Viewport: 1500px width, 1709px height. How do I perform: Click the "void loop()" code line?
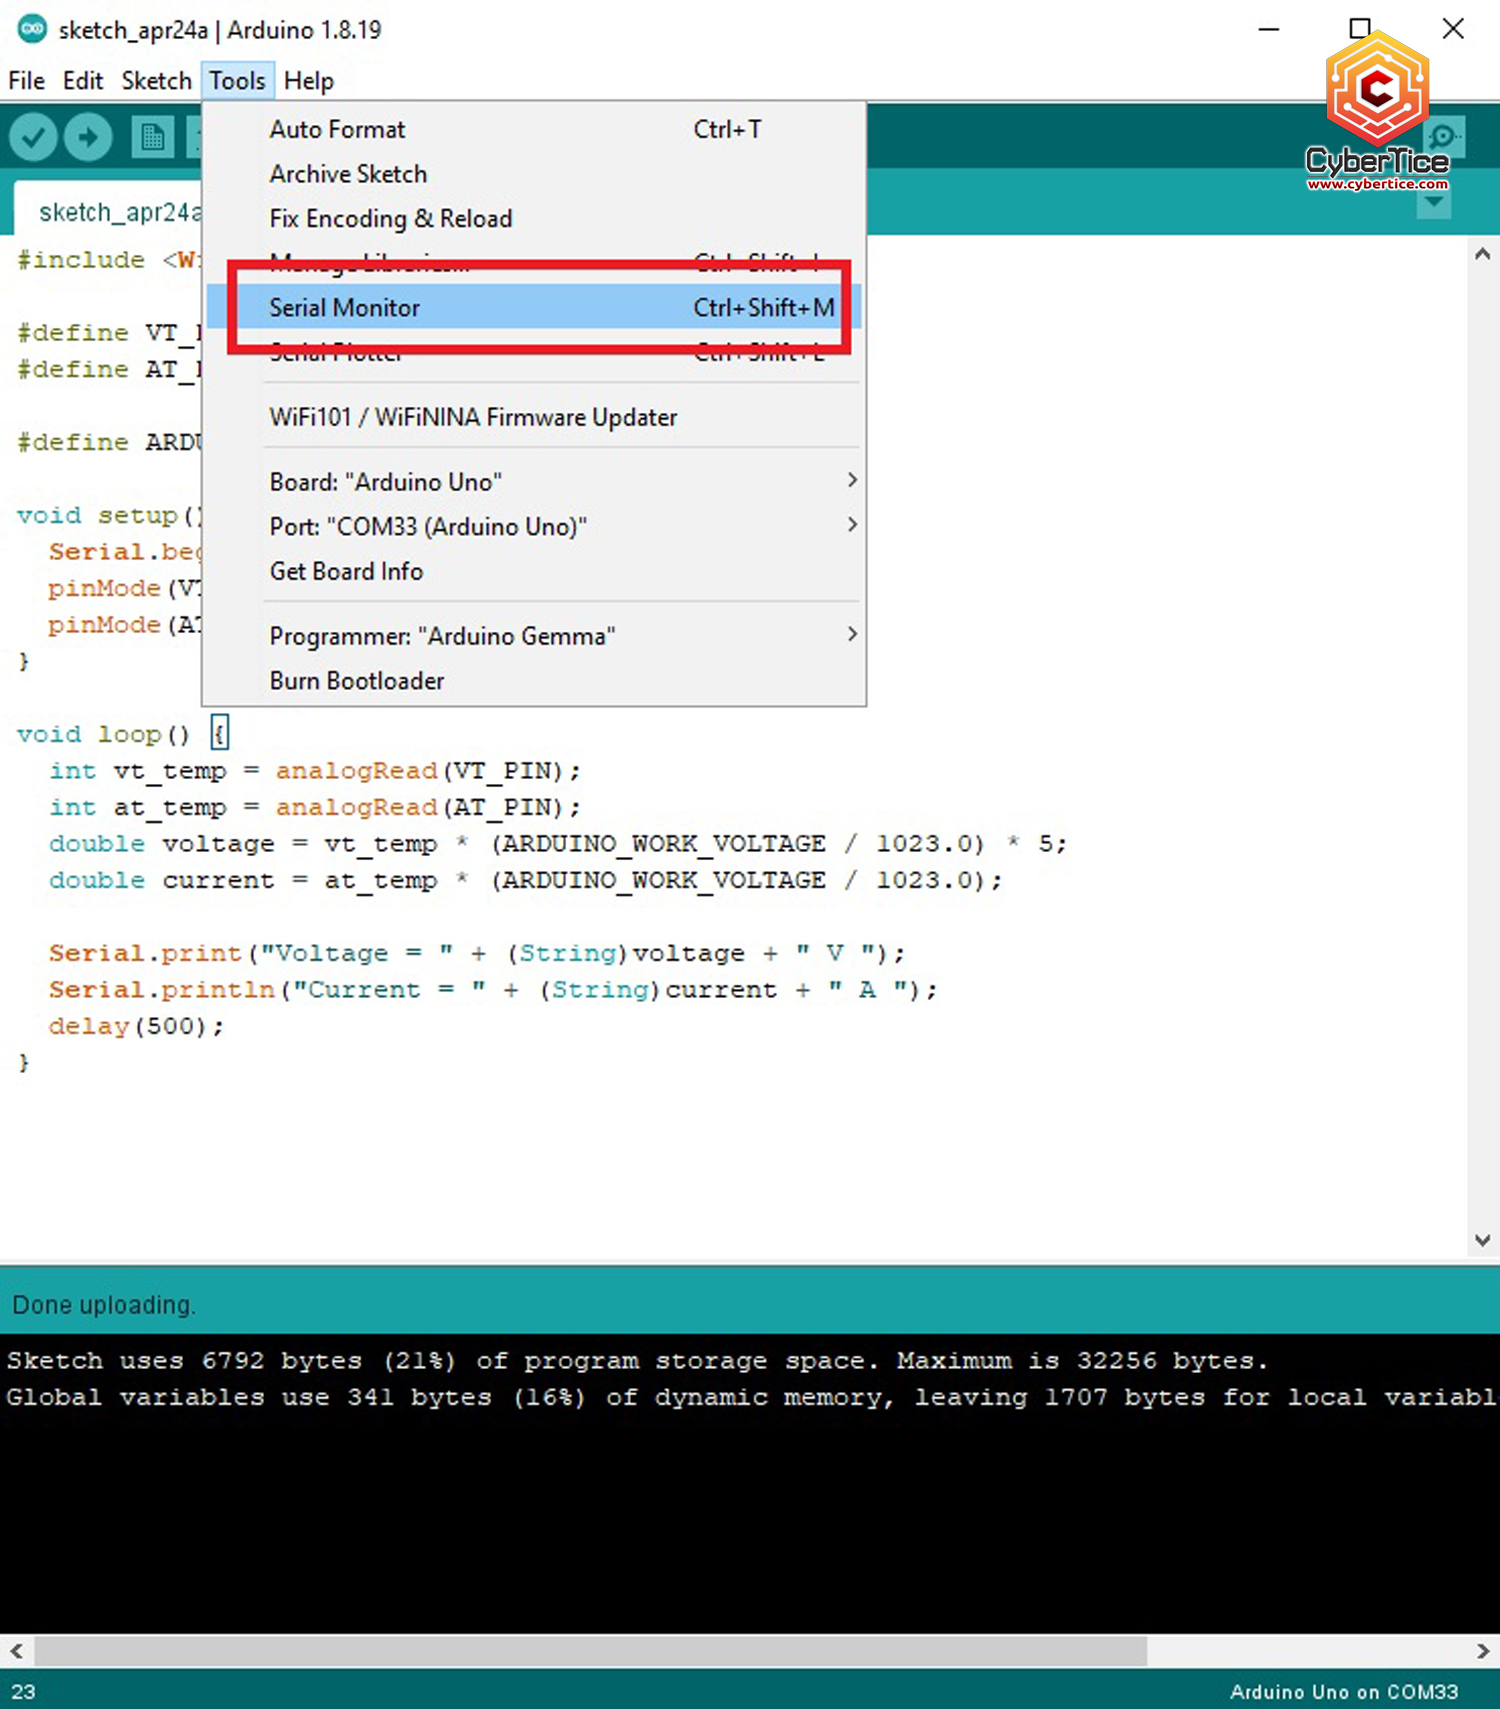(122, 734)
